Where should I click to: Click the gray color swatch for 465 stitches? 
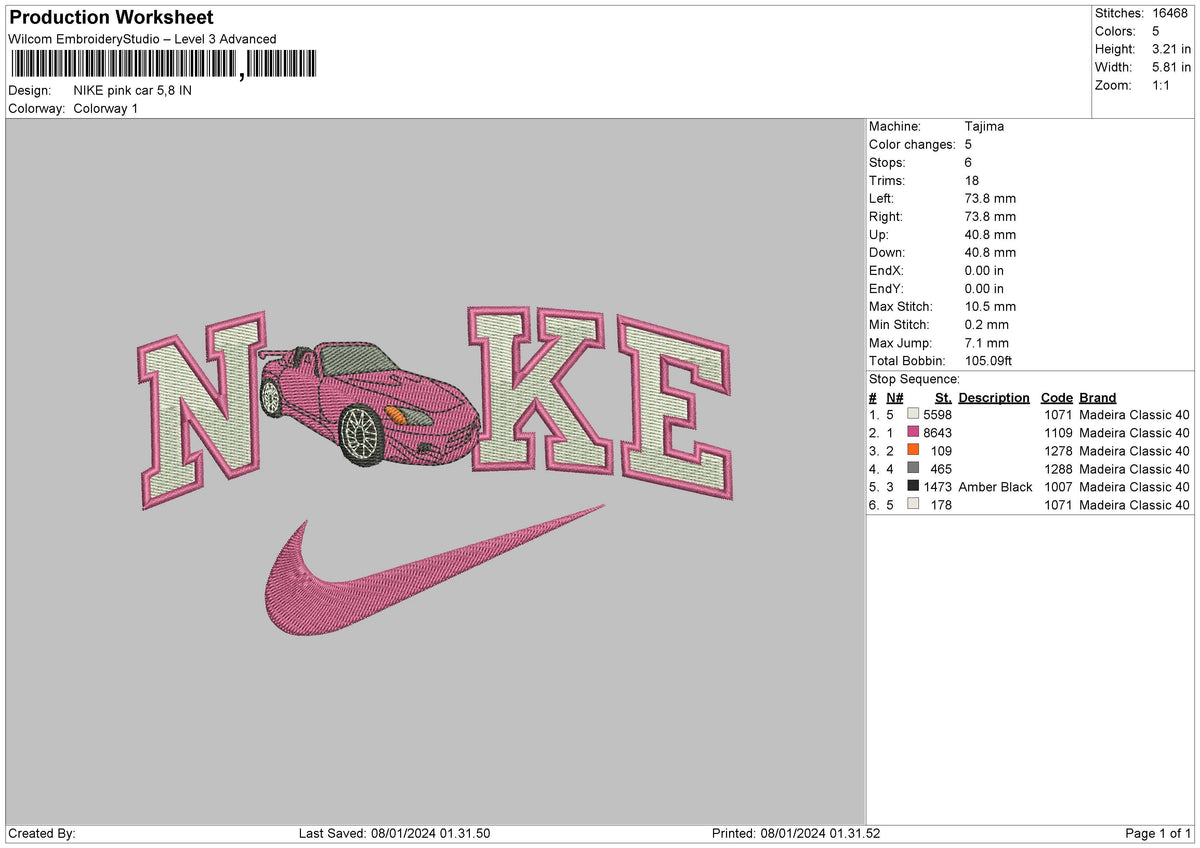tap(913, 469)
